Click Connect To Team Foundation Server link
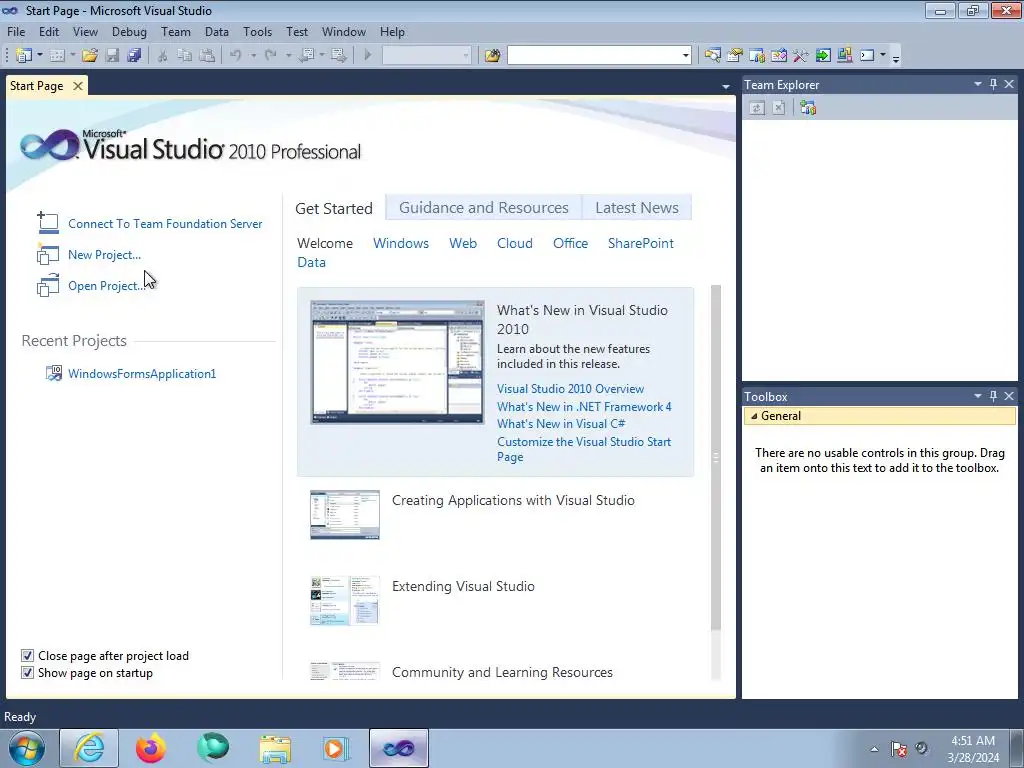Screen dimensions: 1024x768 pyautogui.click(x=165, y=223)
